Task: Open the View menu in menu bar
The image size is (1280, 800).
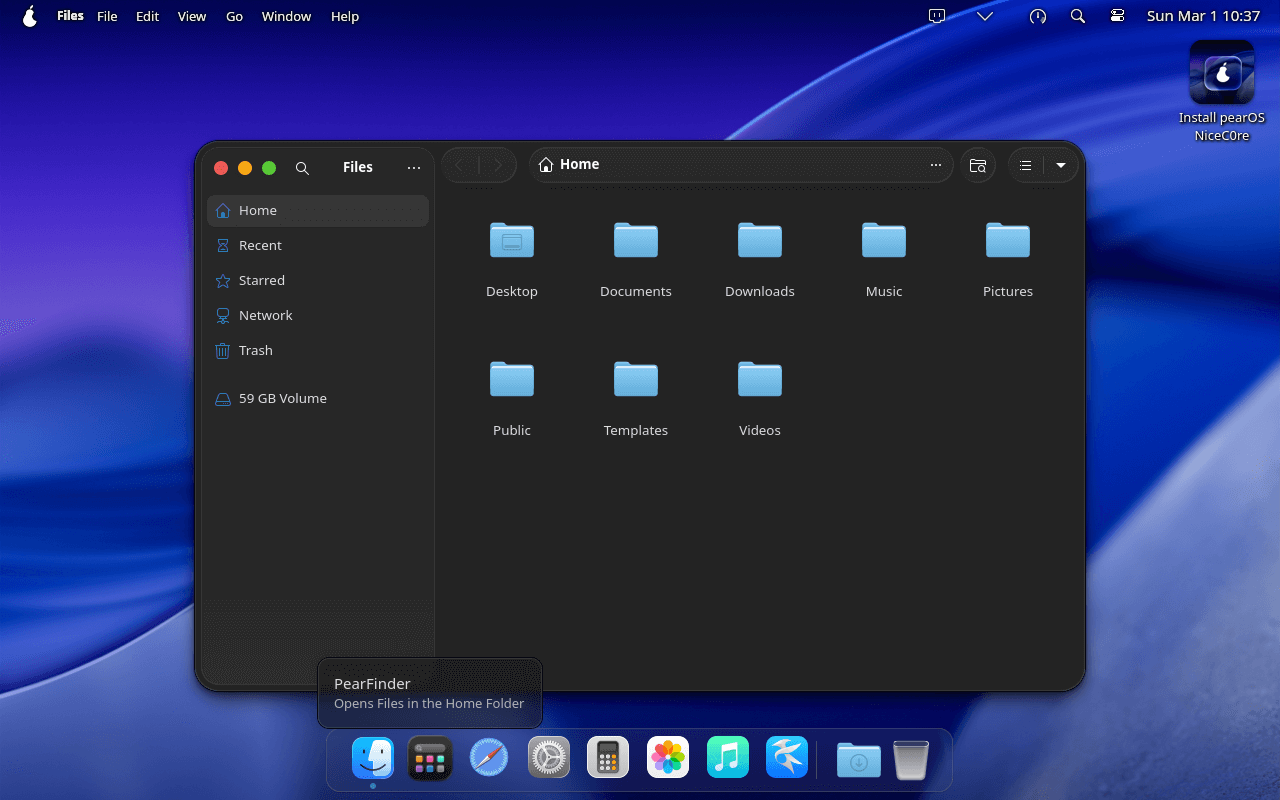Action: point(192,16)
